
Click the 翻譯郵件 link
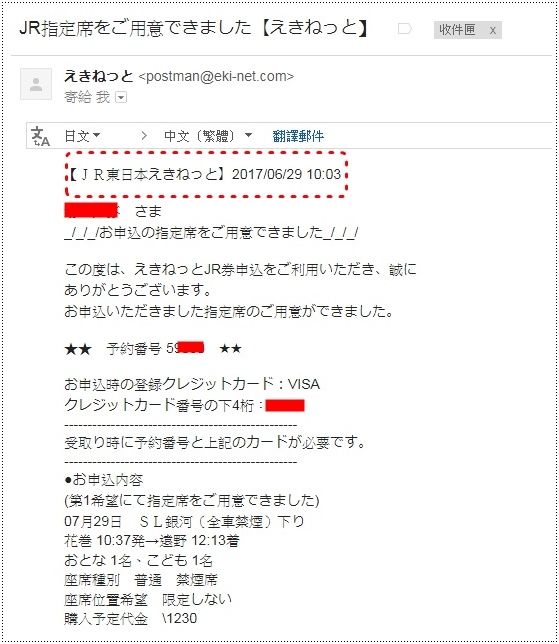pyautogui.click(x=298, y=136)
